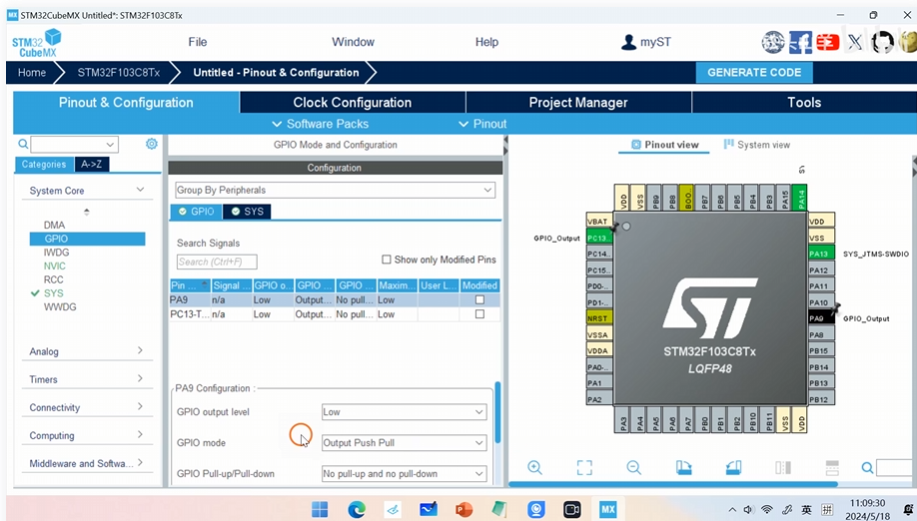Click the STM32CubeMX taskbar icon
This screenshot has height=521, width=917.
point(608,509)
